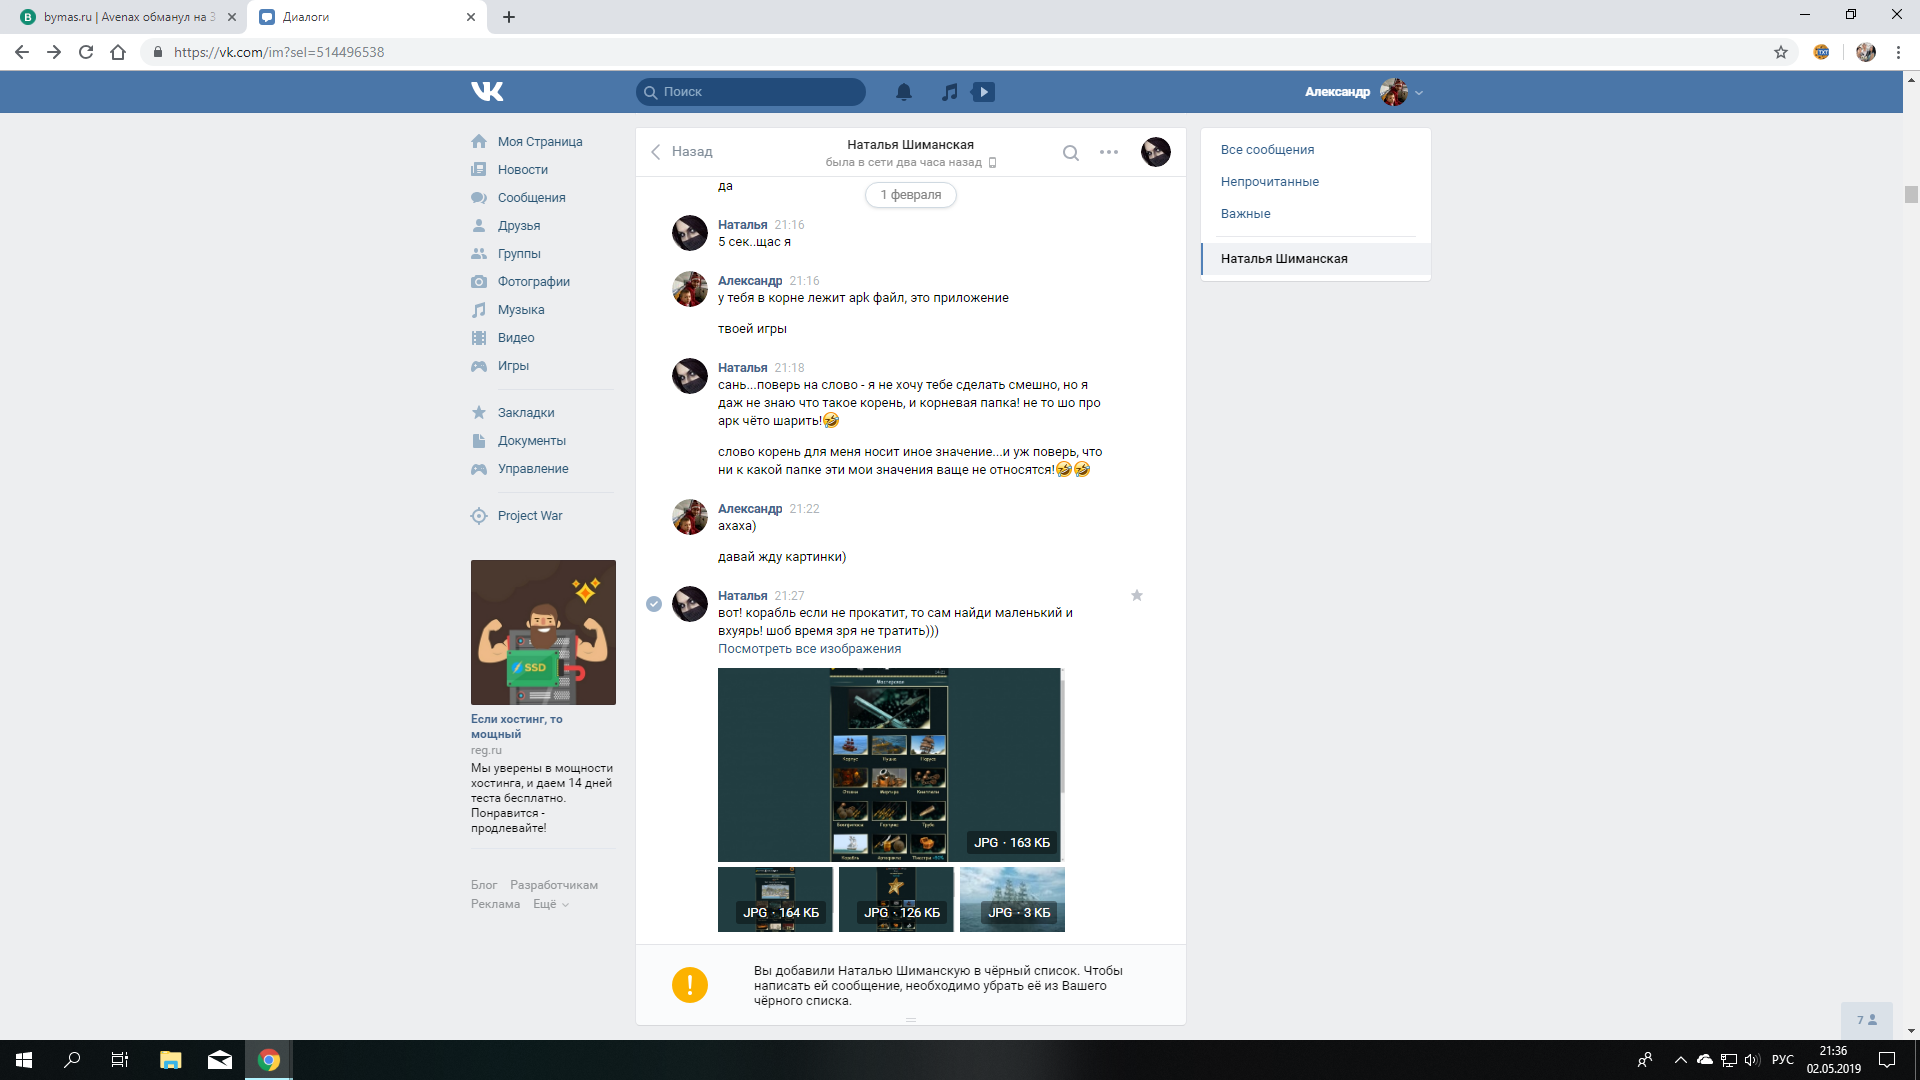Open Chrome from the Windows taskbar
Viewport: 1920px width, 1080px height.
coord(268,1060)
